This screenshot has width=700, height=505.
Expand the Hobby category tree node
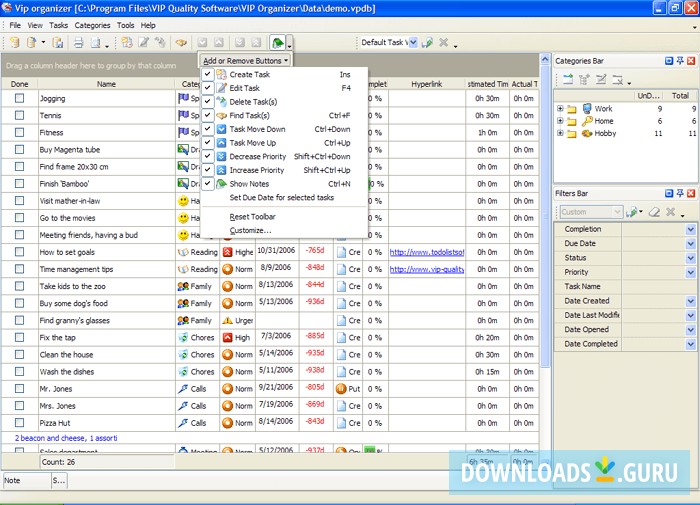(560, 133)
